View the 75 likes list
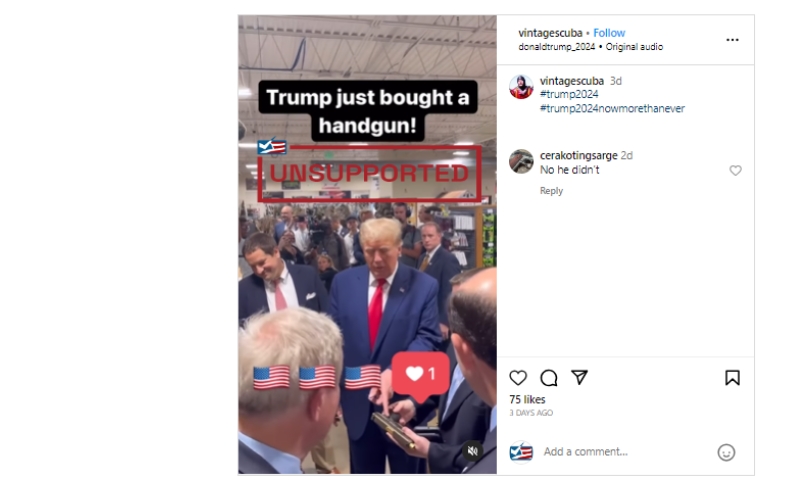Viewport: 800px width, 480px height. point(527,399)
